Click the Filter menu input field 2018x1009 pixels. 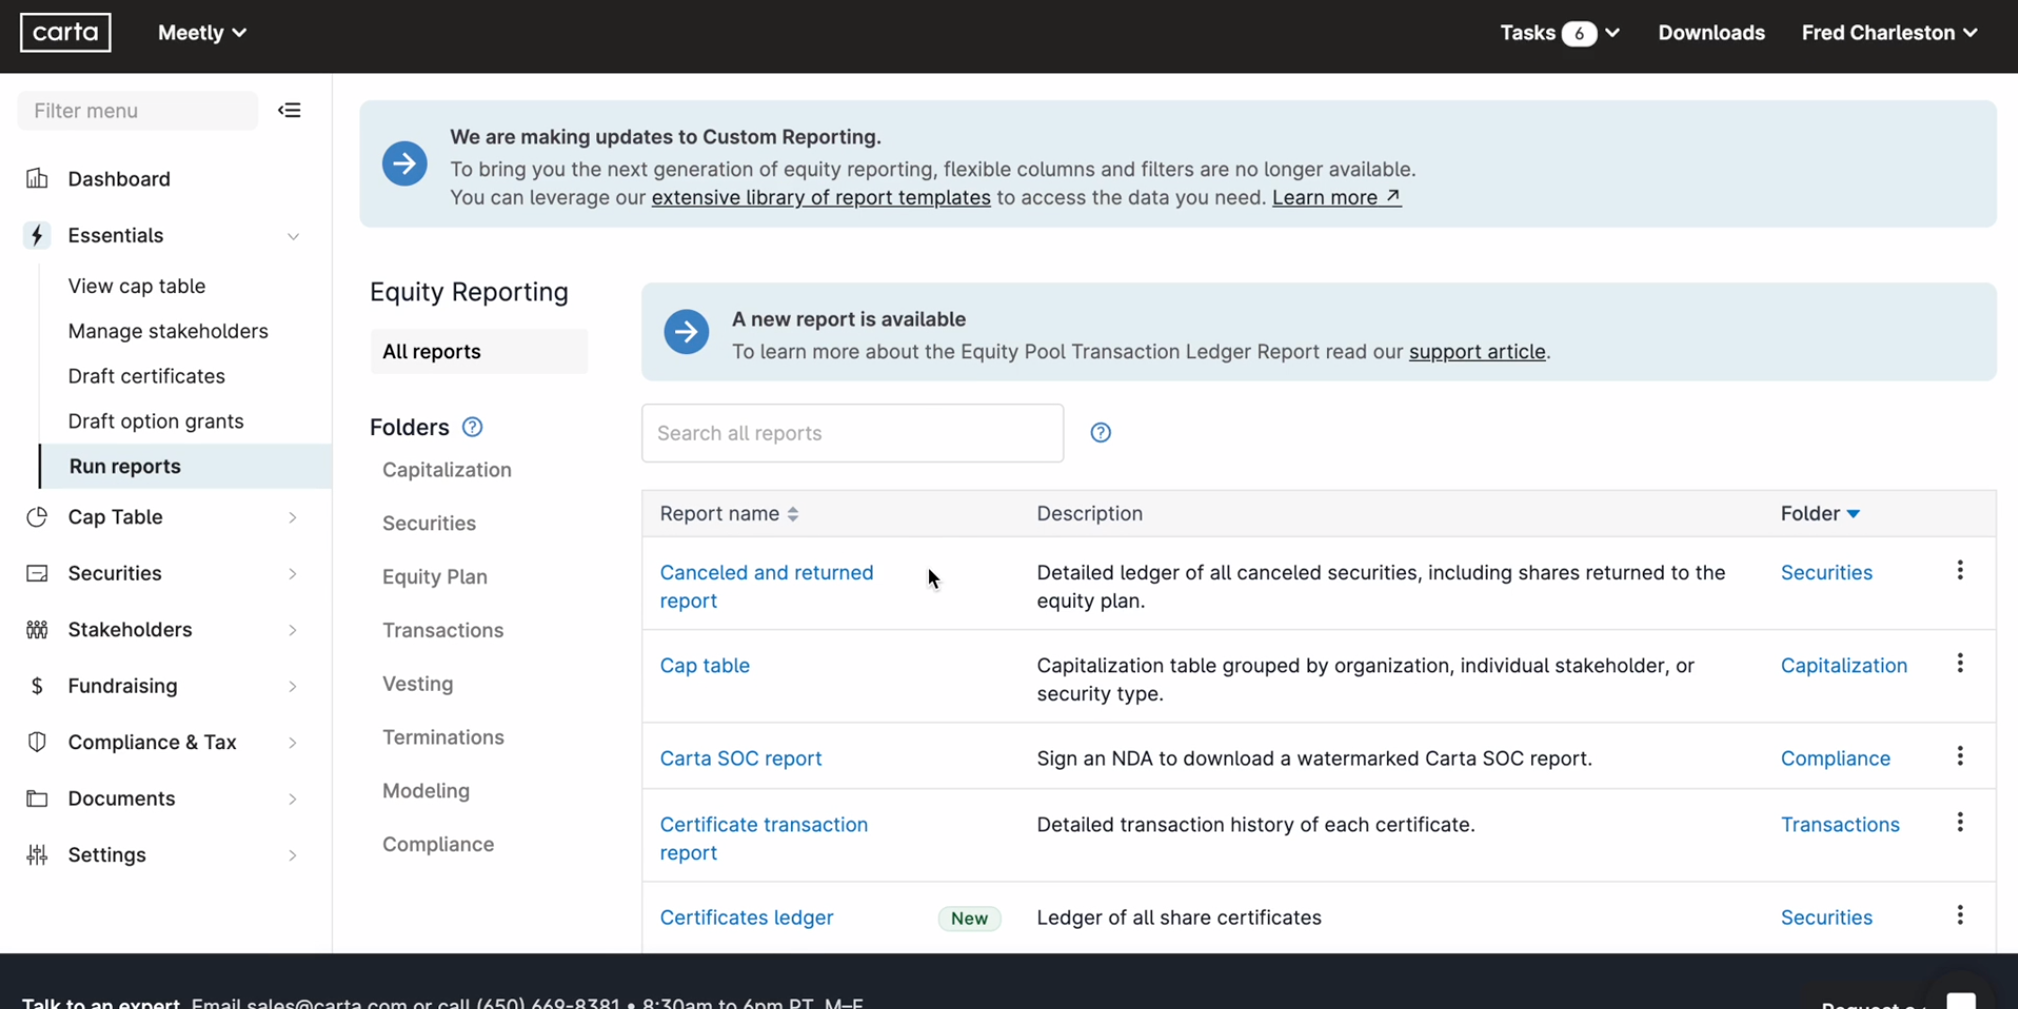click(x=138, y=110)
